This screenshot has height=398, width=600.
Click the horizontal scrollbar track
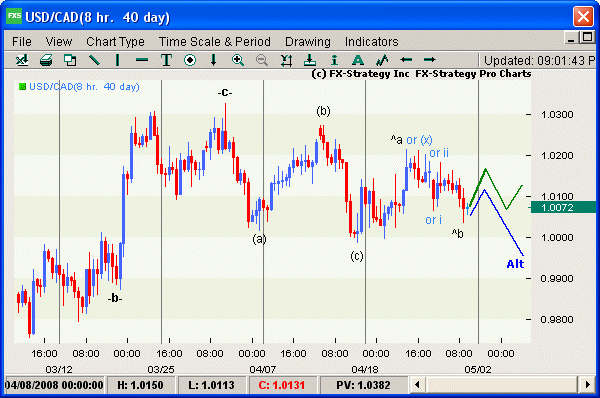point(502,385)
